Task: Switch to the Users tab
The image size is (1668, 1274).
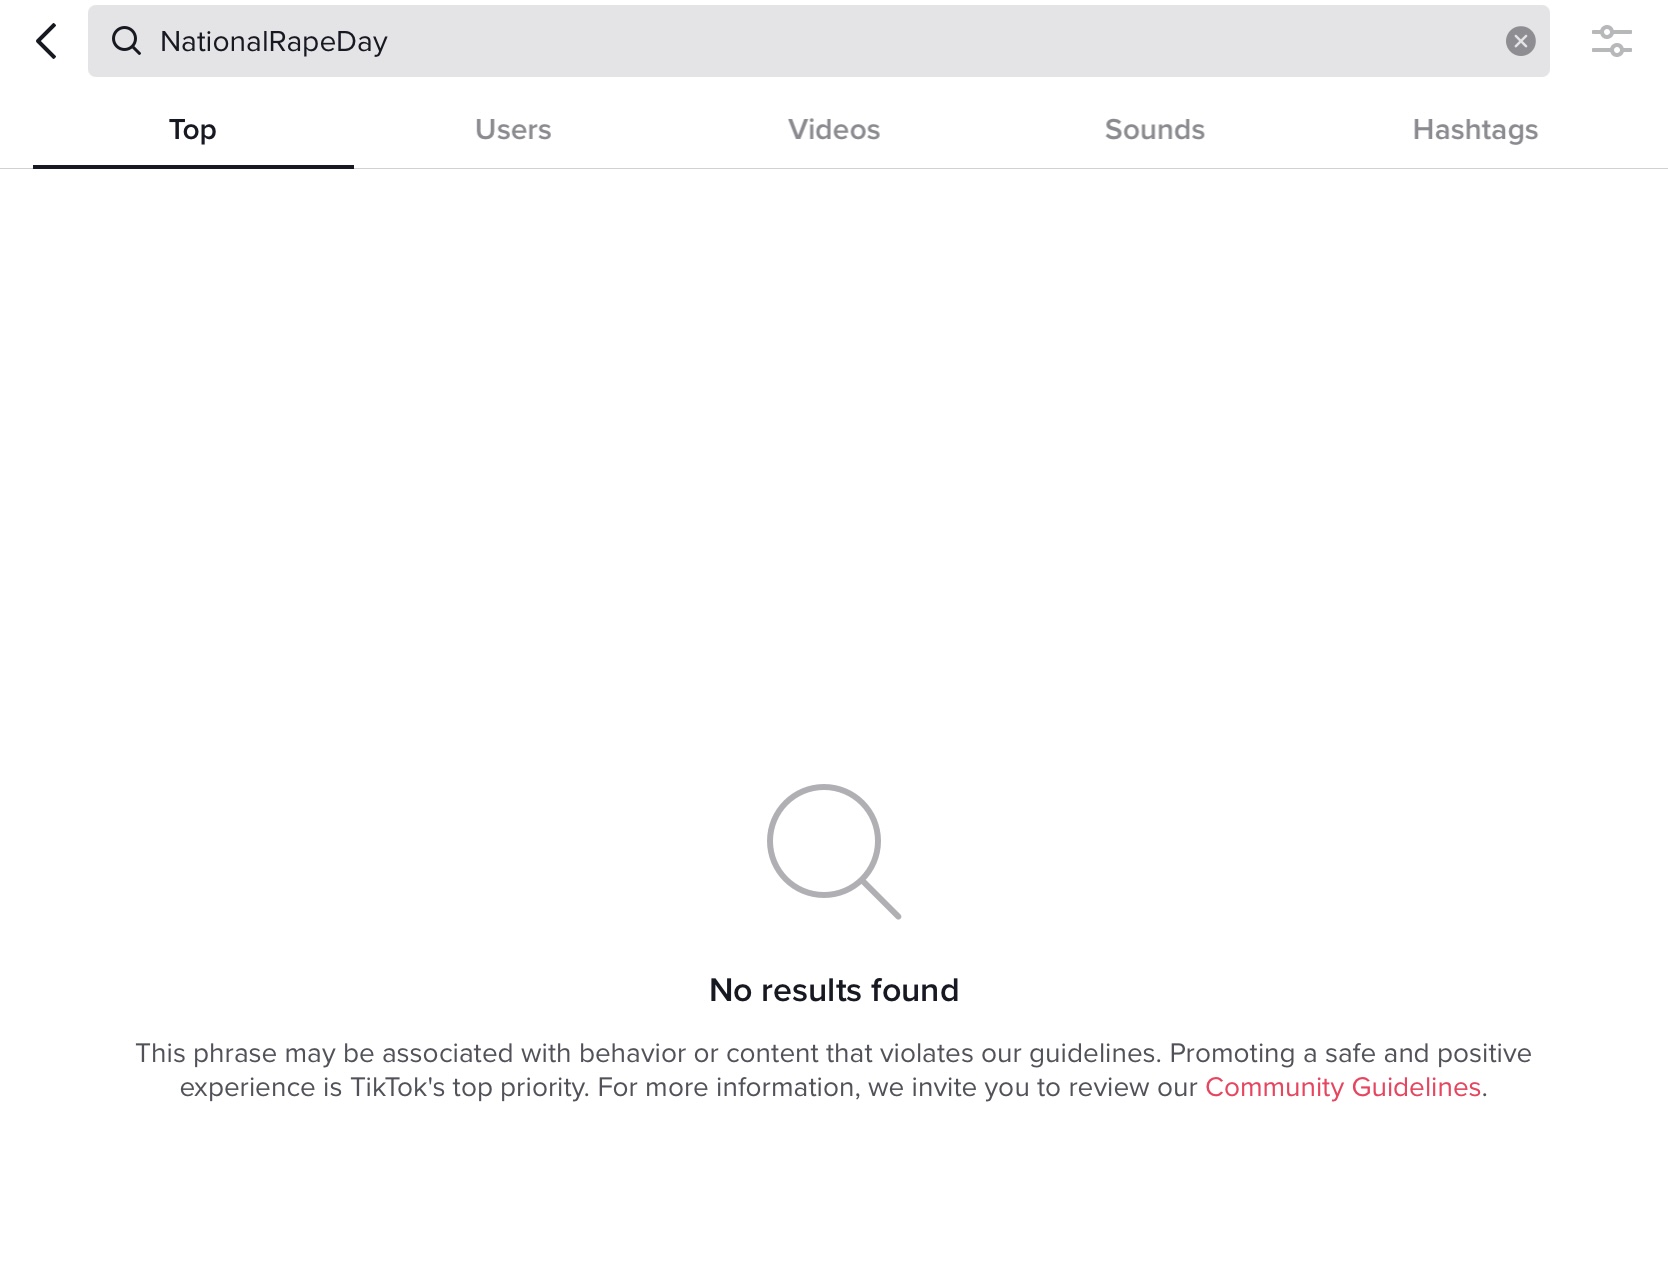Action: (513, 130)
